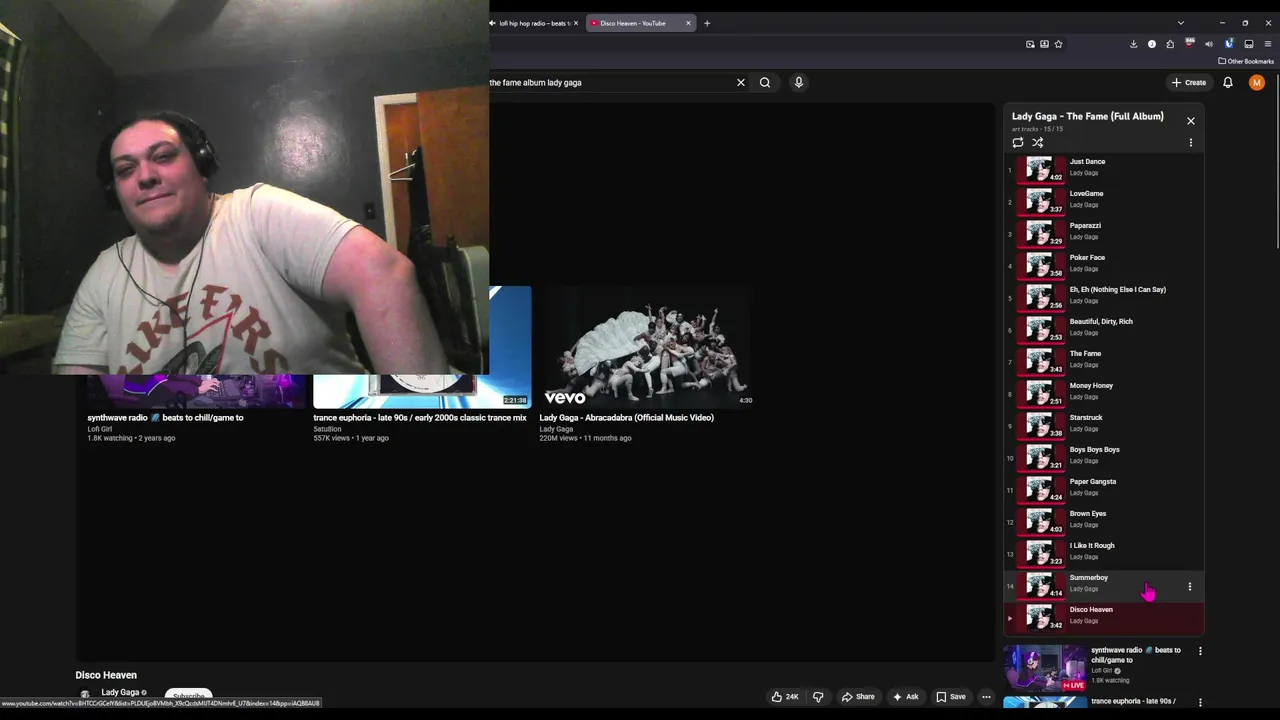Click the house-arrow extension icon
The image size is (1280, 720).
point(1170,44)
